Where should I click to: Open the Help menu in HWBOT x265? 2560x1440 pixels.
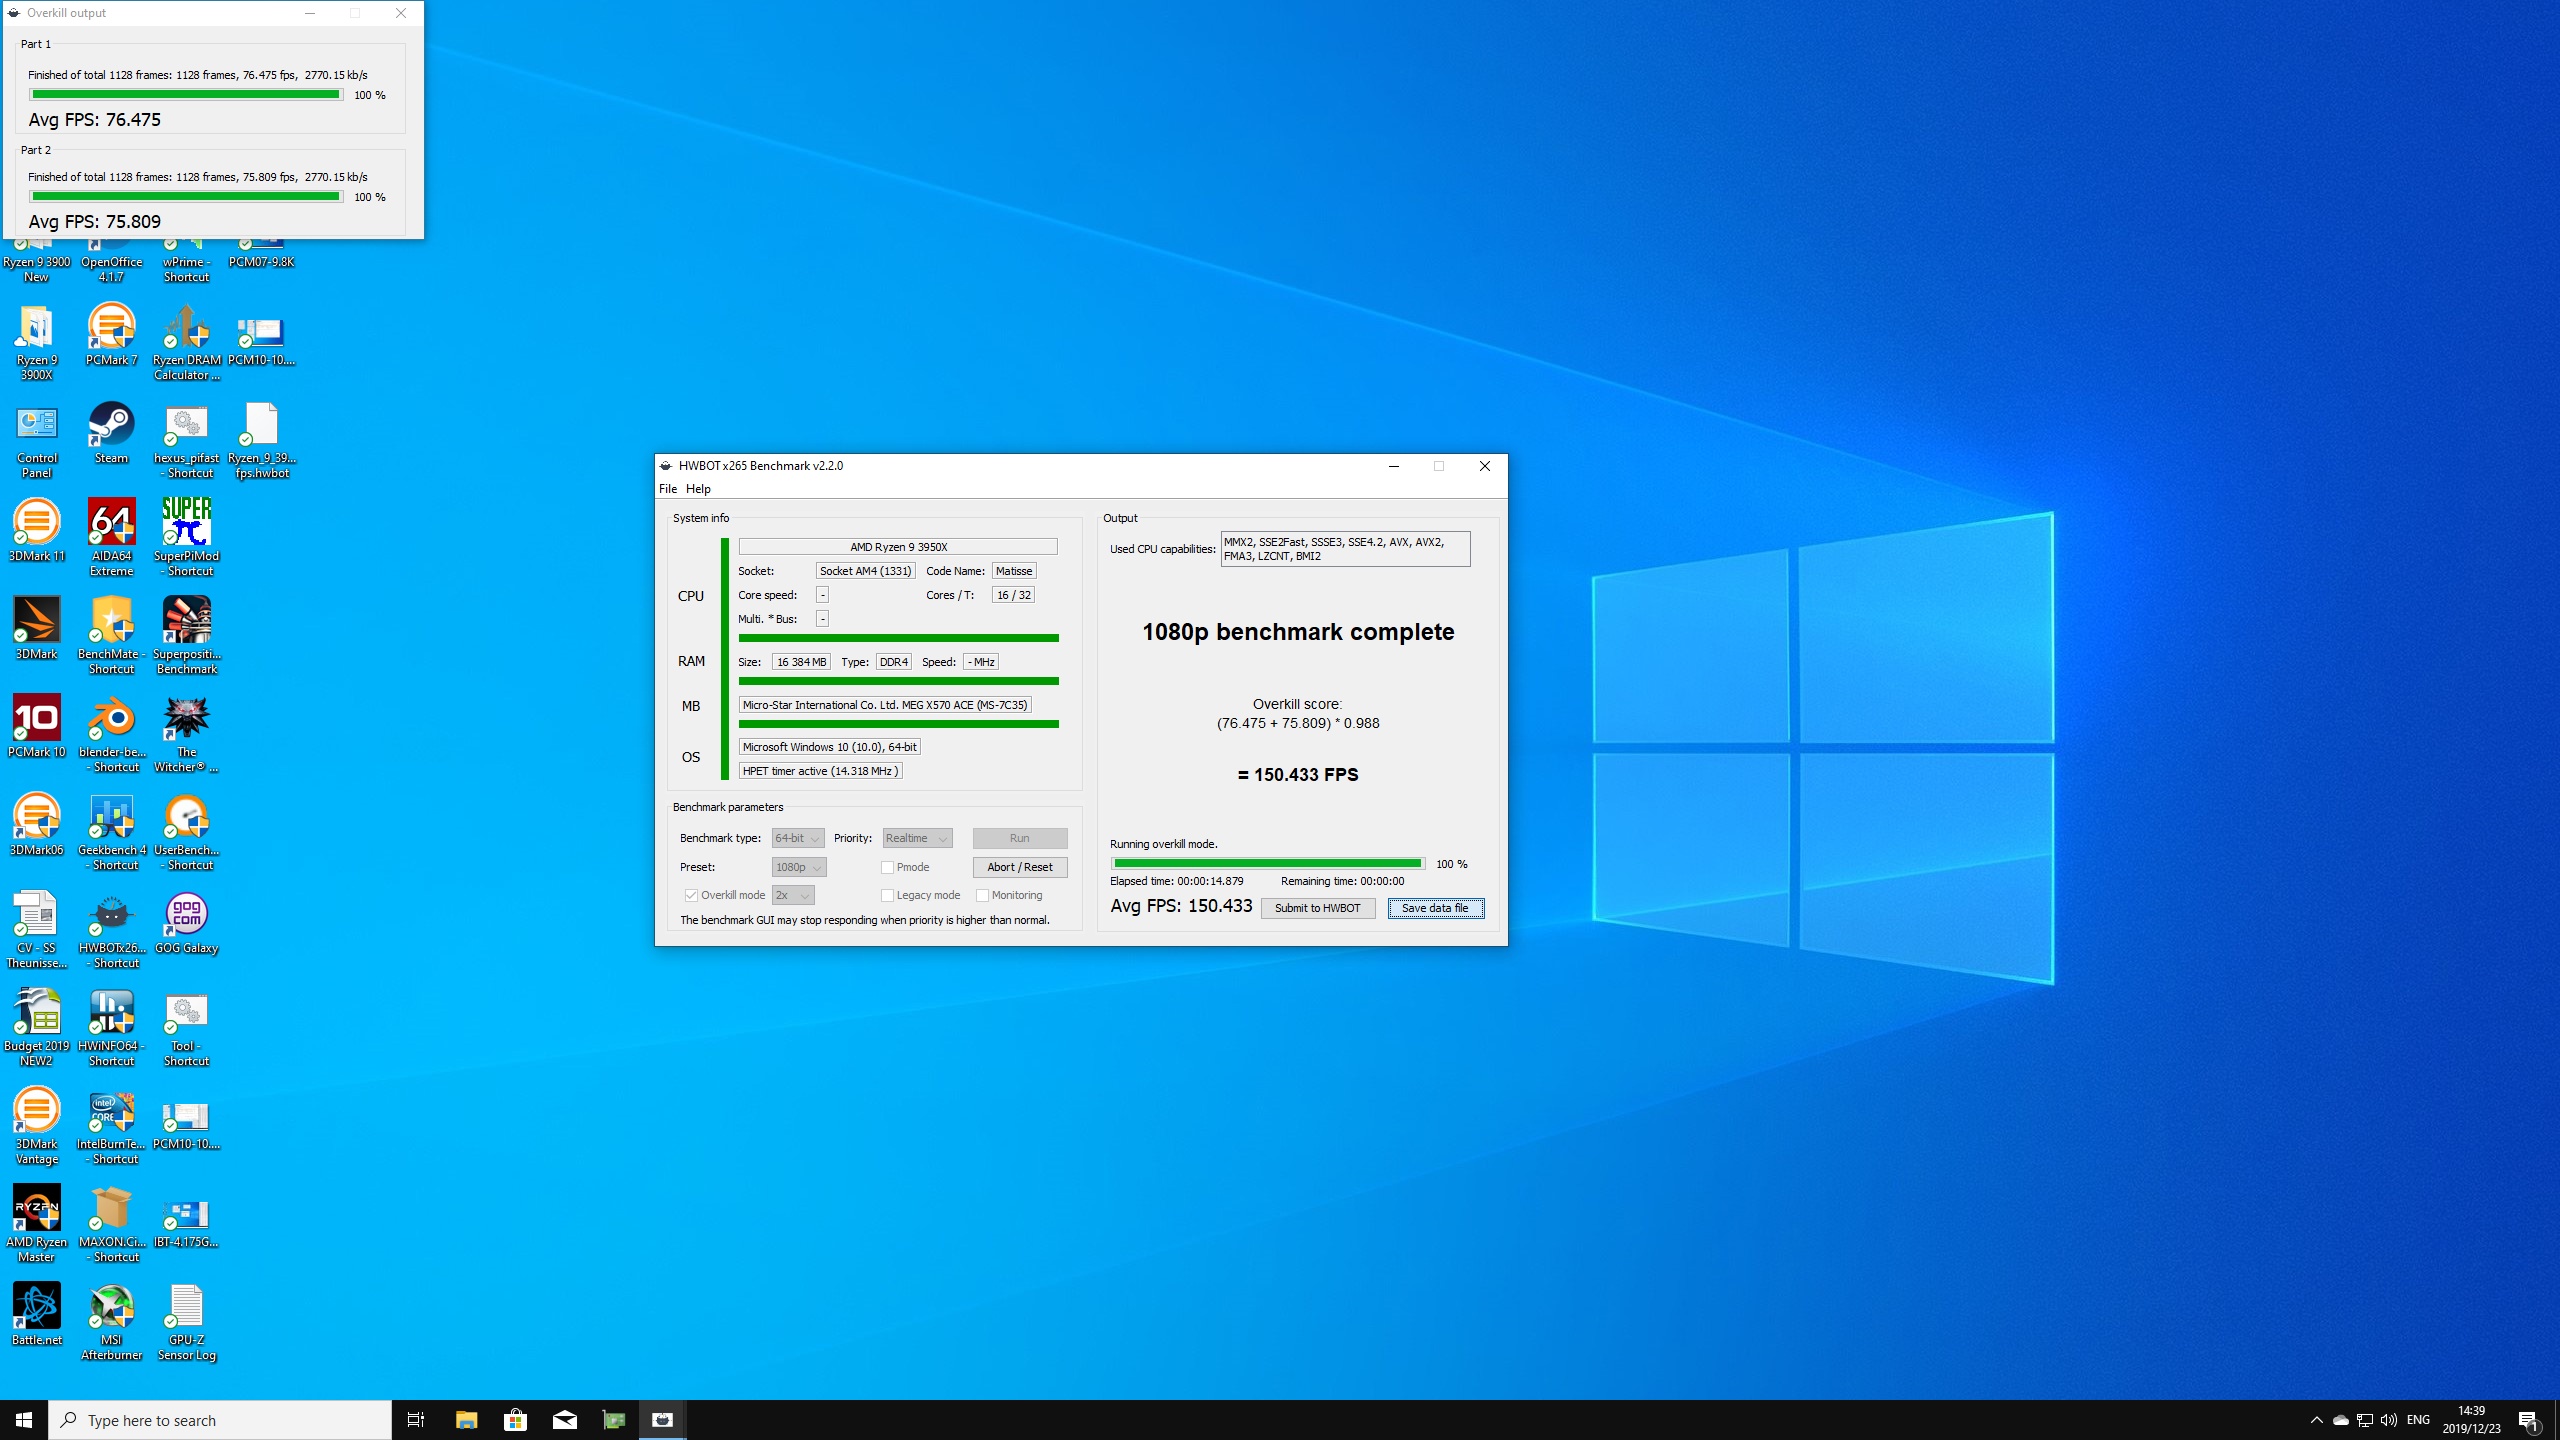[x=698, y=489]
